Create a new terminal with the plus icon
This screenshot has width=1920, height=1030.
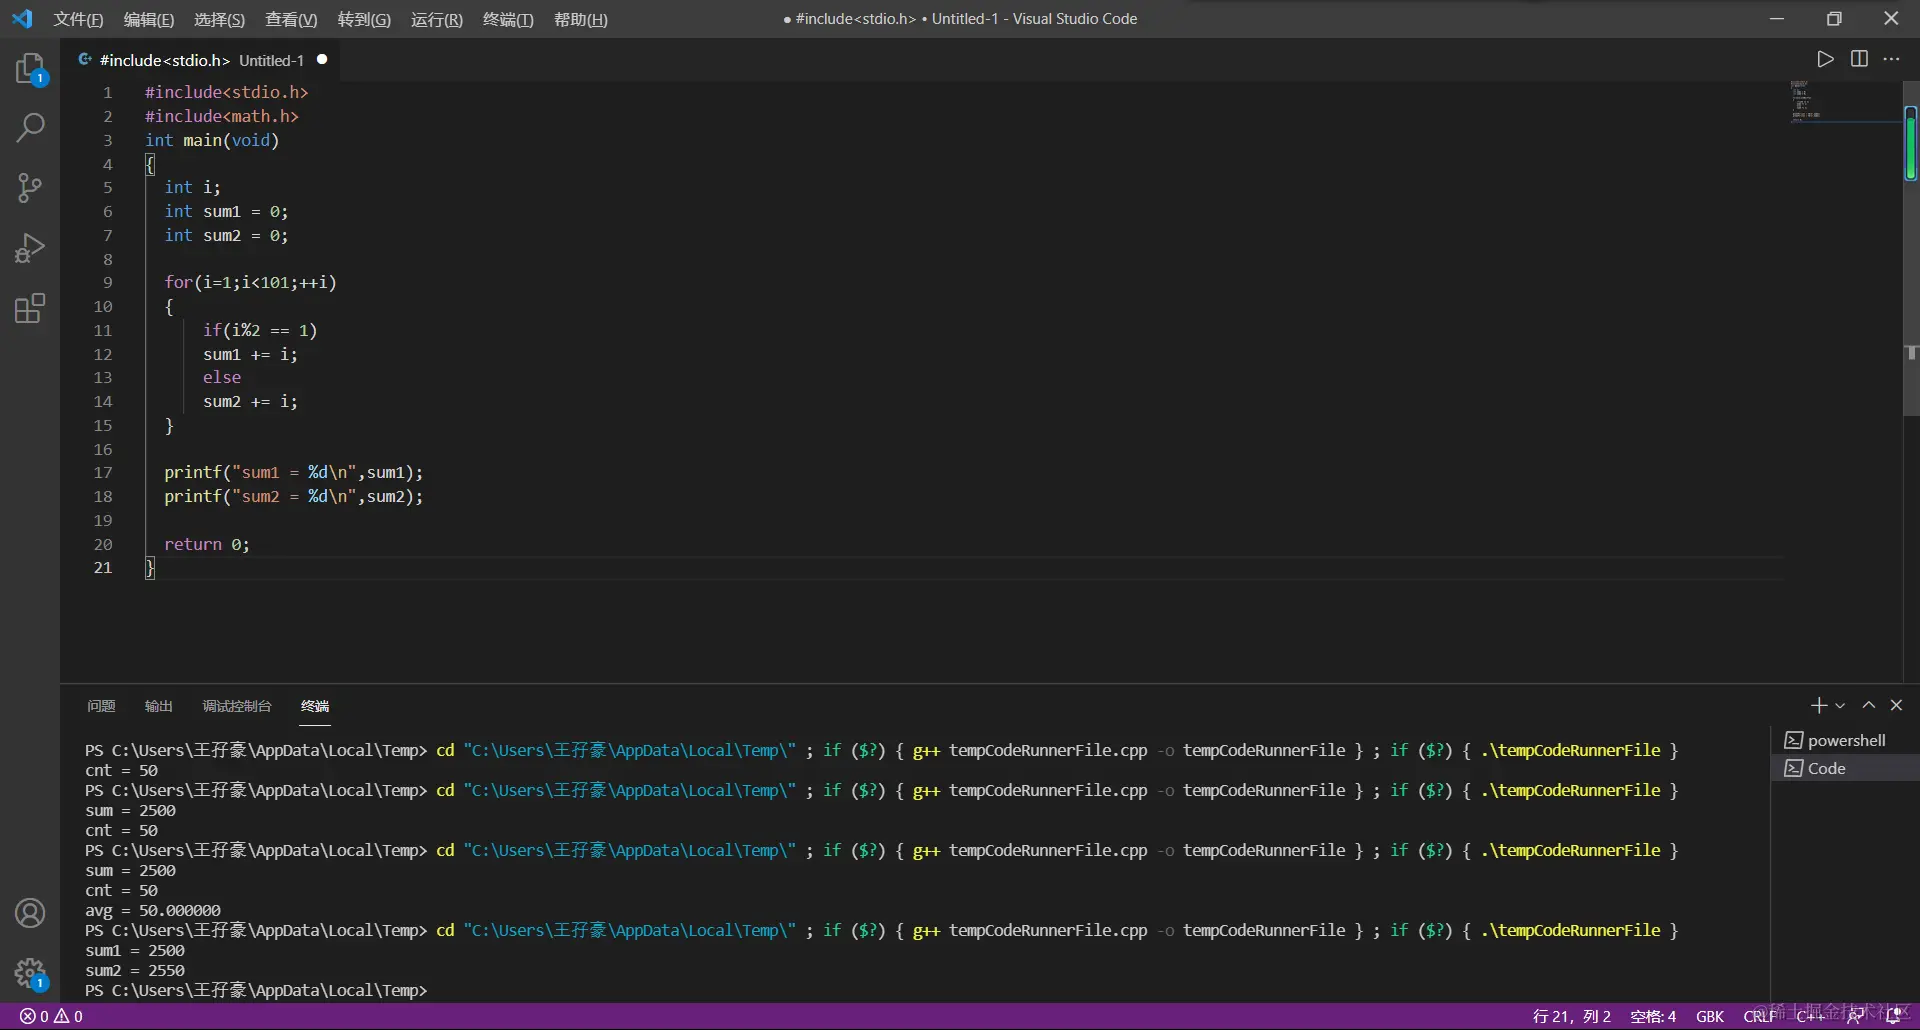pyautogui.click(x=1819, y=705)
